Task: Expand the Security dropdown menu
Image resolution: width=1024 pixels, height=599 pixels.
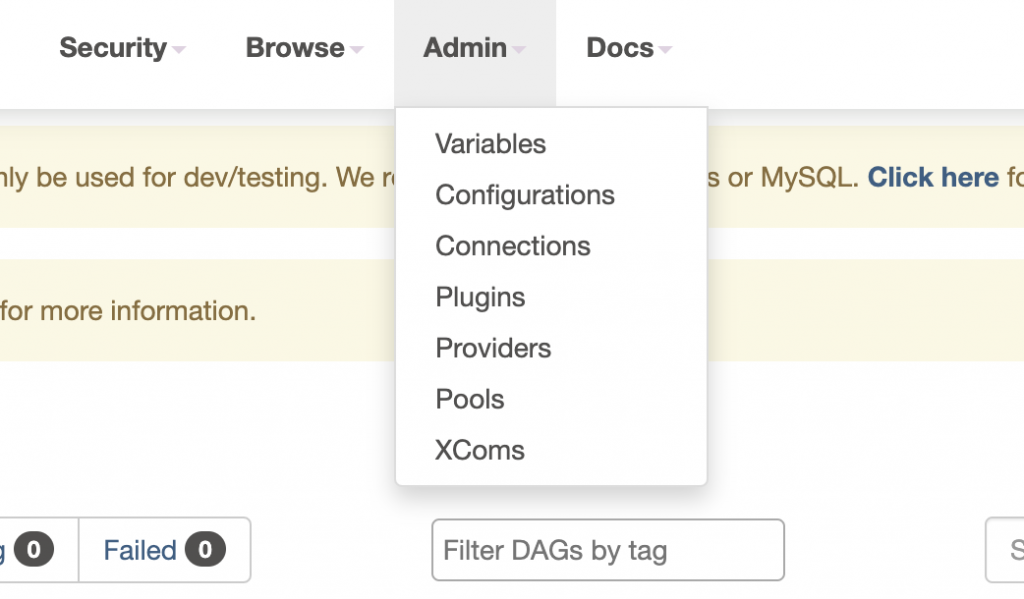Action: pos(113,48)
